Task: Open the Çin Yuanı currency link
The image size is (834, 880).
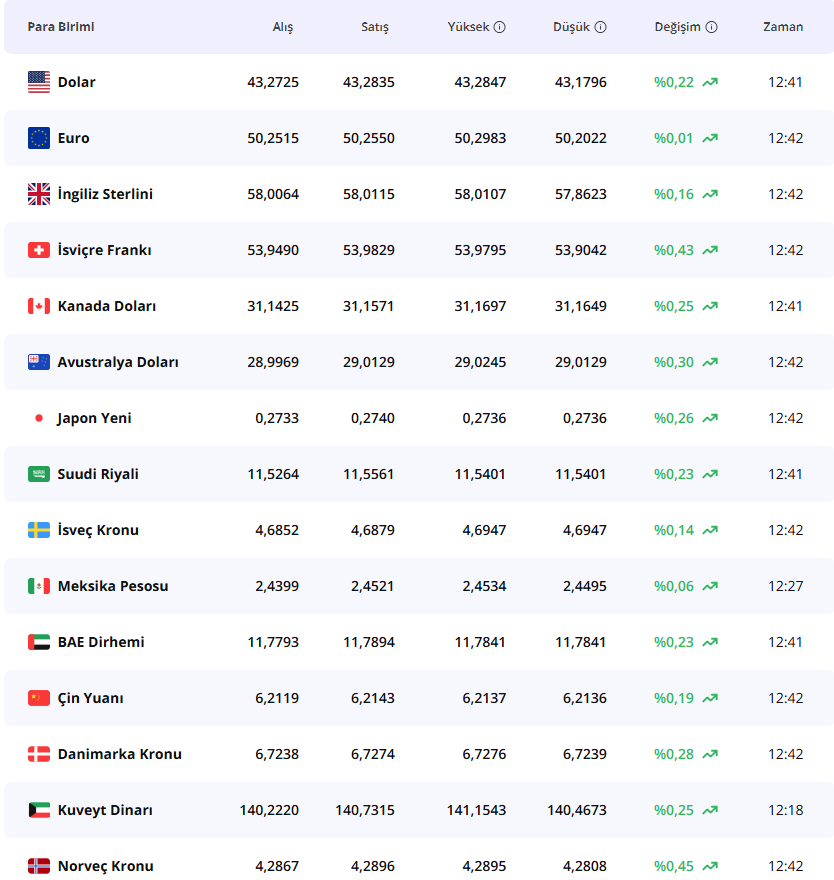Action: tap(91, 698)
